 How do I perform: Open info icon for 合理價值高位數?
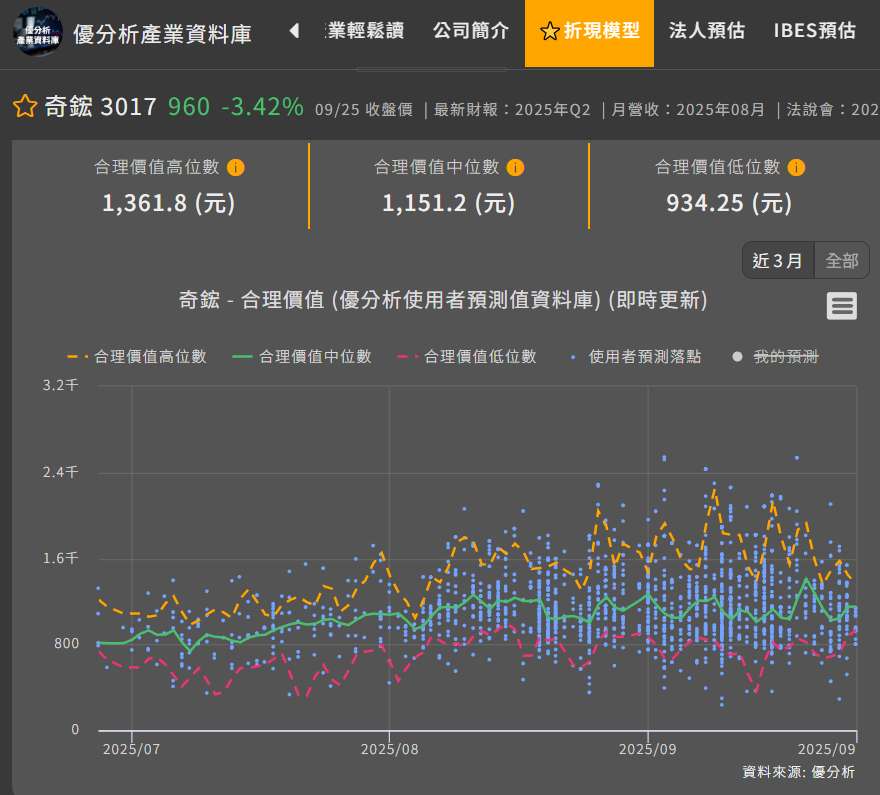(236, 168)
